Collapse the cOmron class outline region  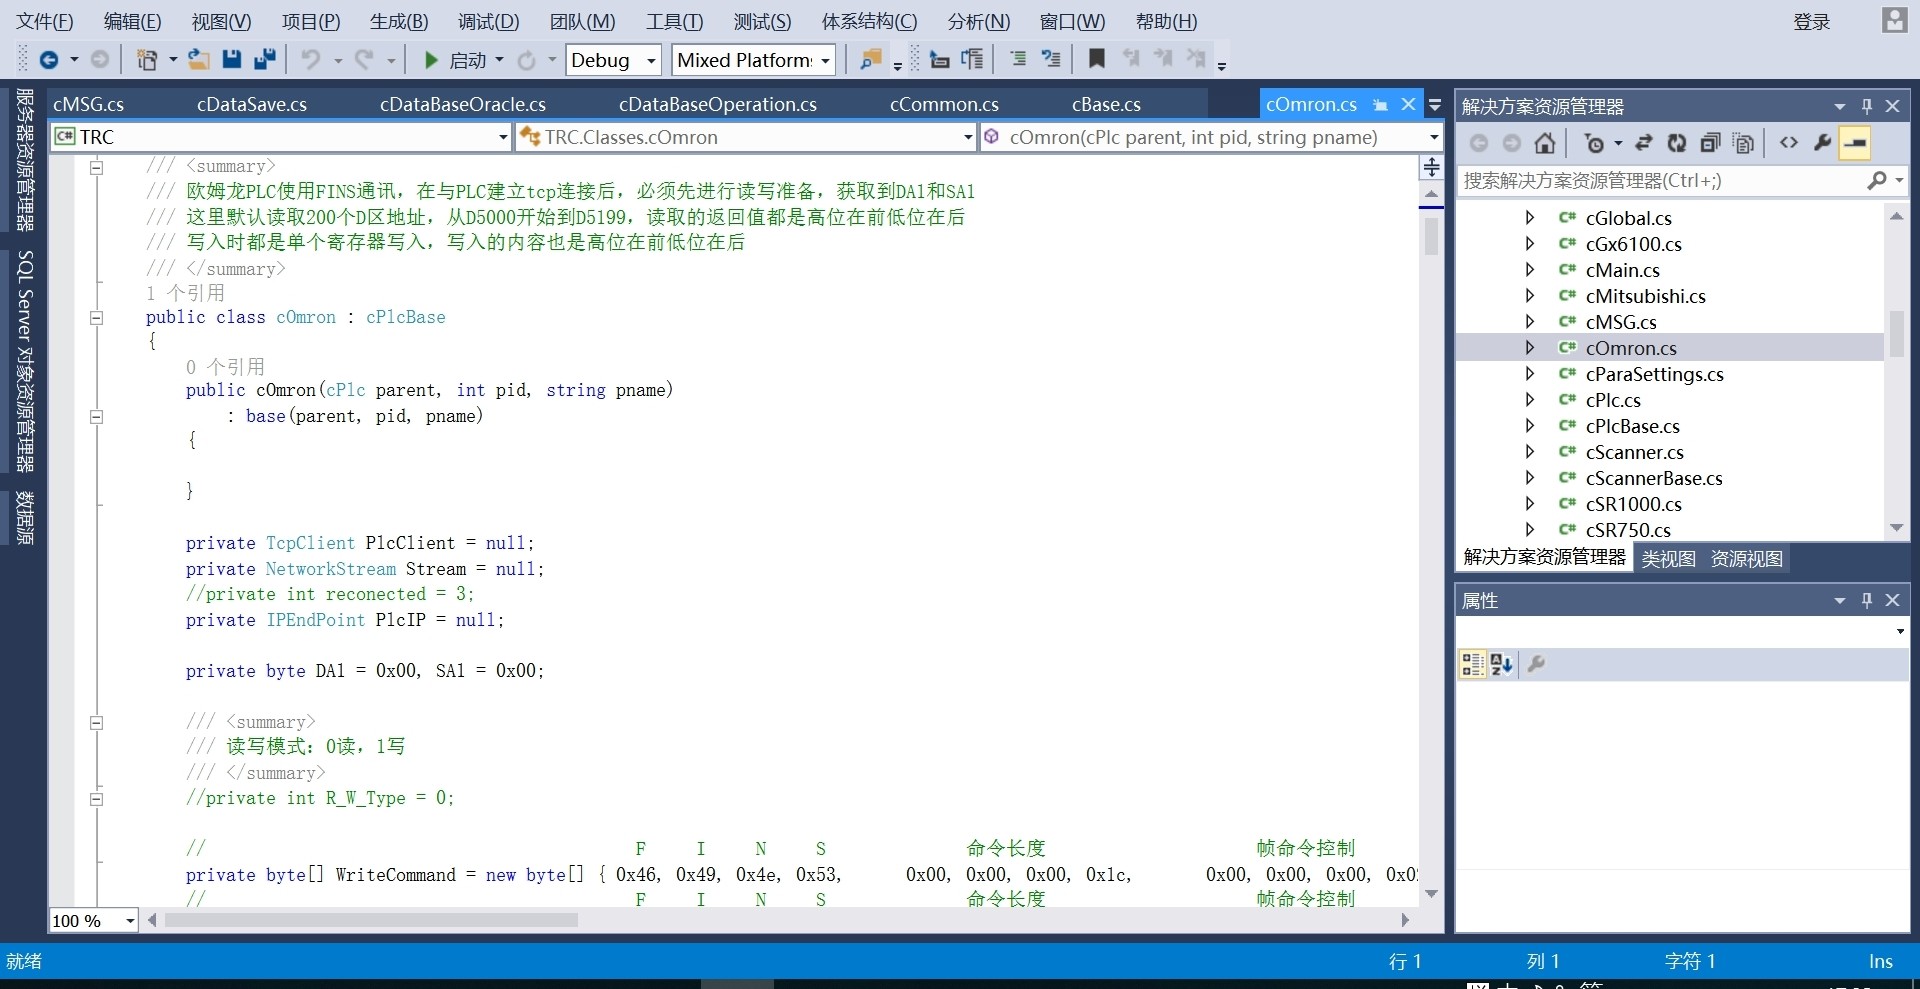[x=97, y=318]
